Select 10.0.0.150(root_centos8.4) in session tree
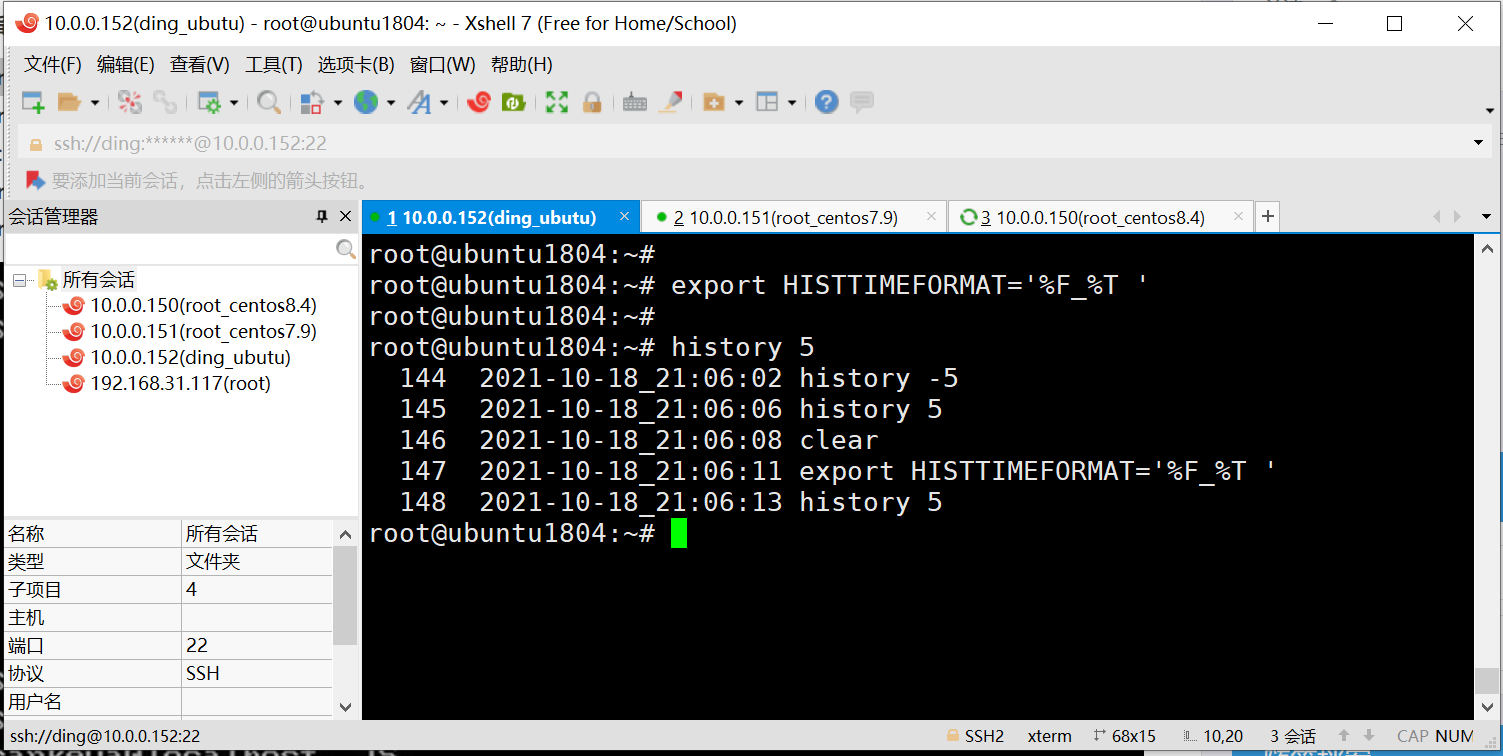 click(203, 305)
